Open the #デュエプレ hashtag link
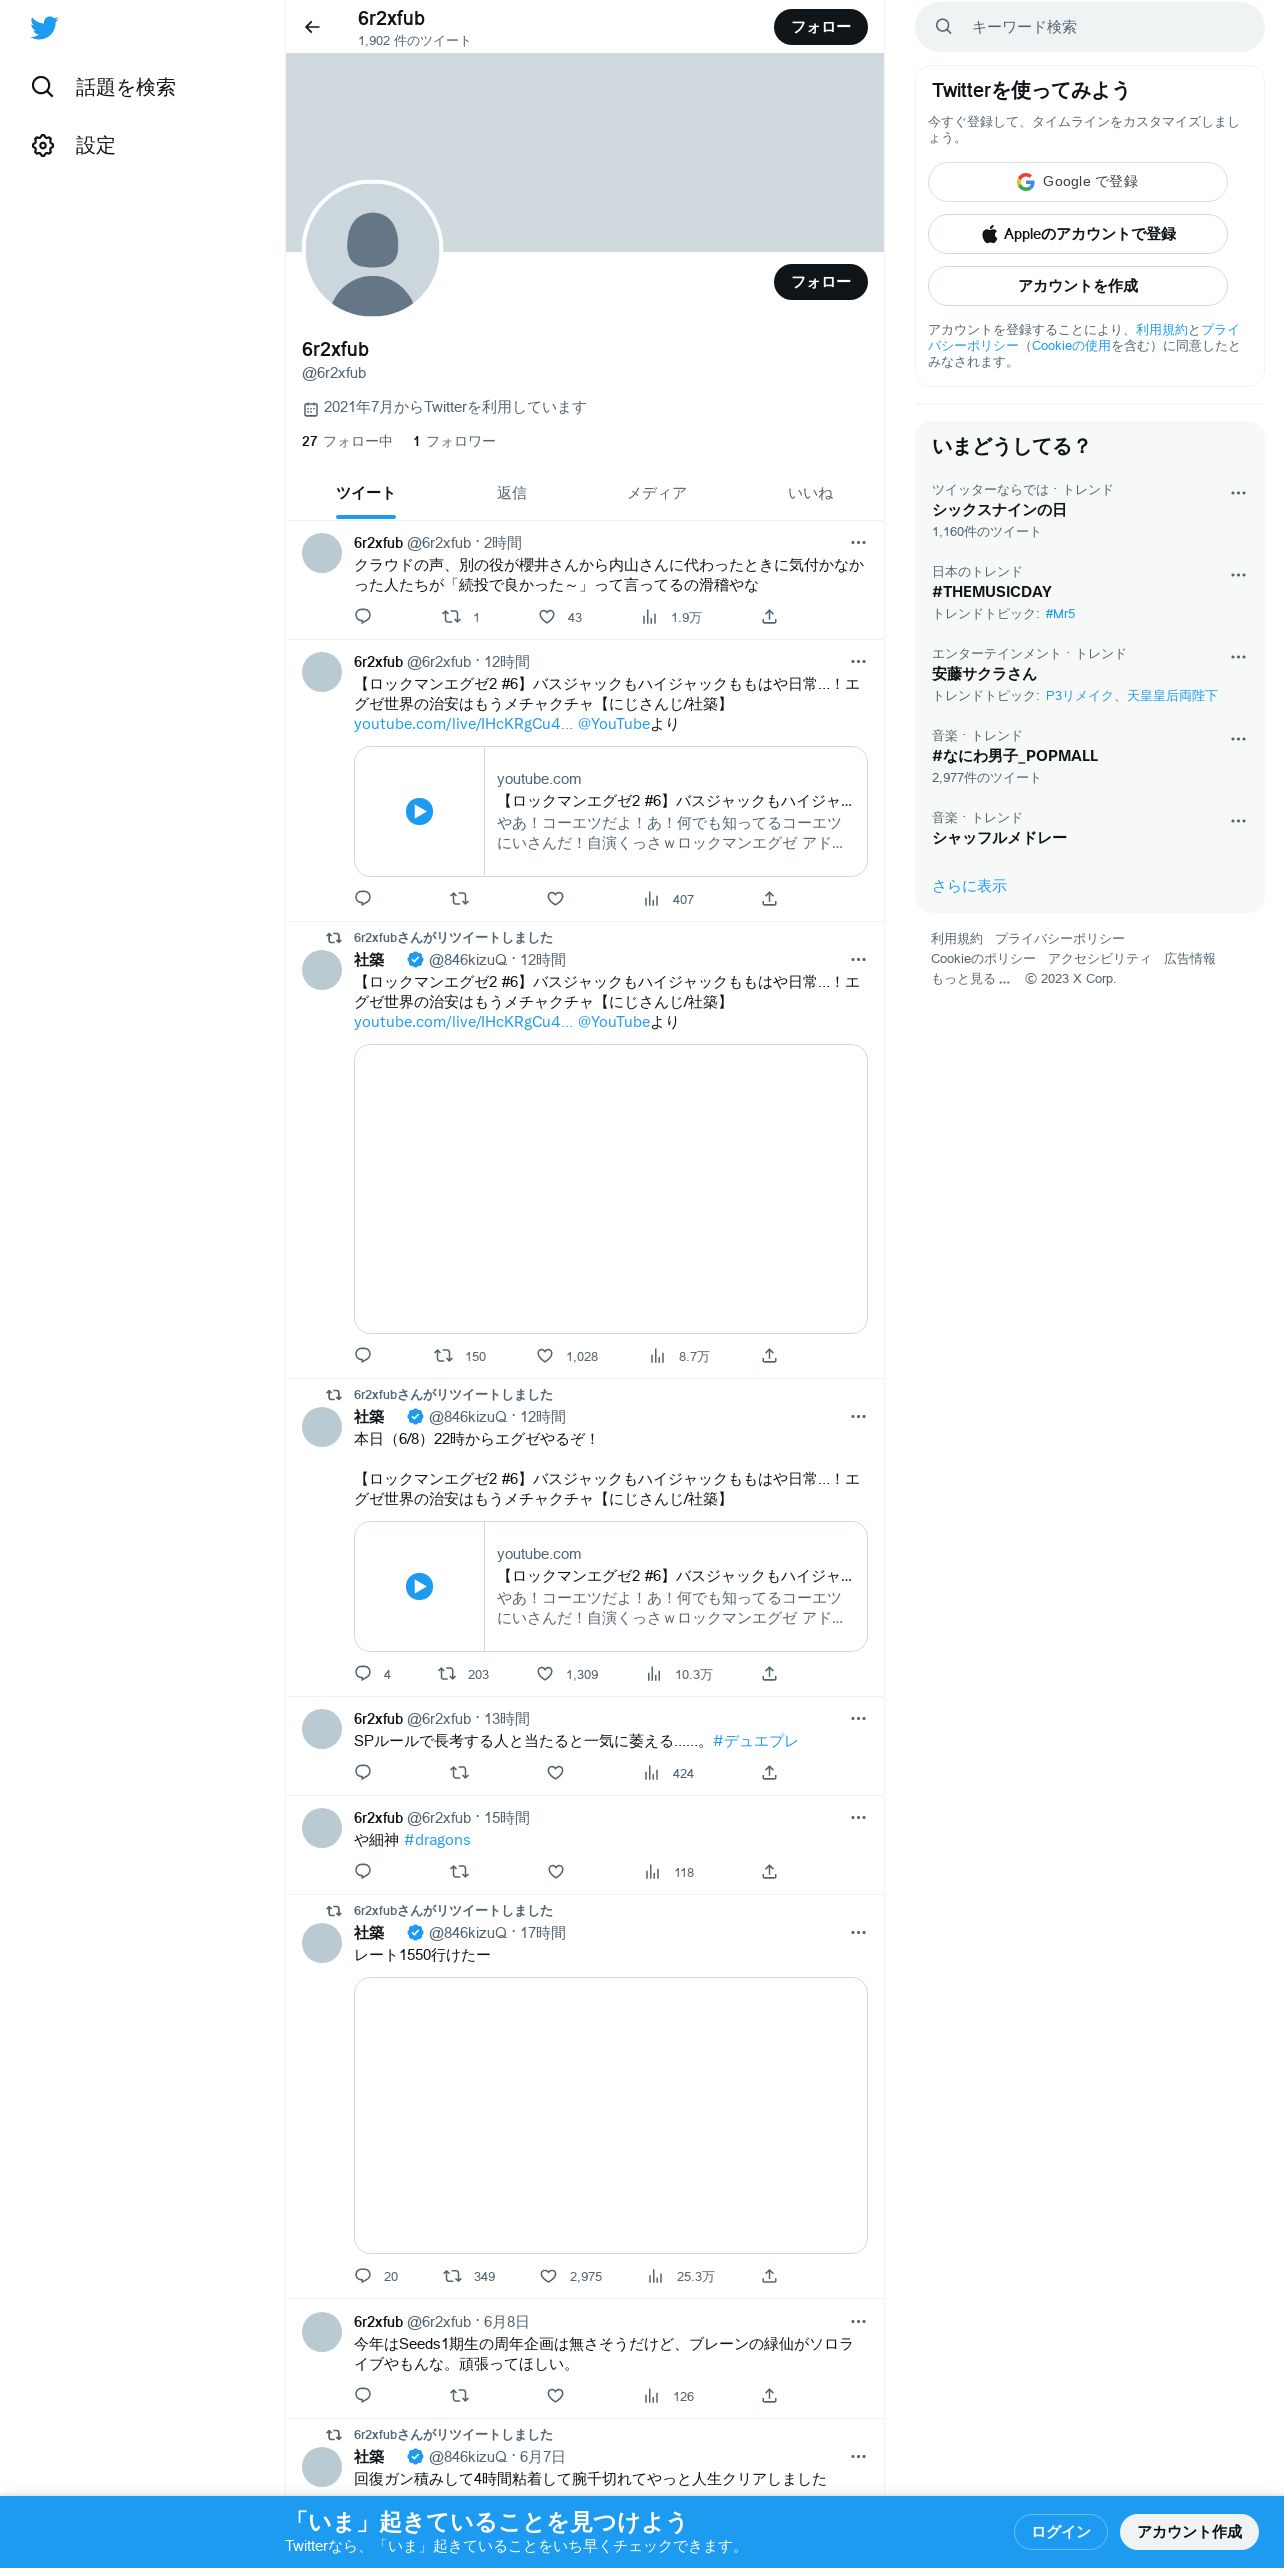Screen dimensions: 1284x2568 (x=755, y=1741)
